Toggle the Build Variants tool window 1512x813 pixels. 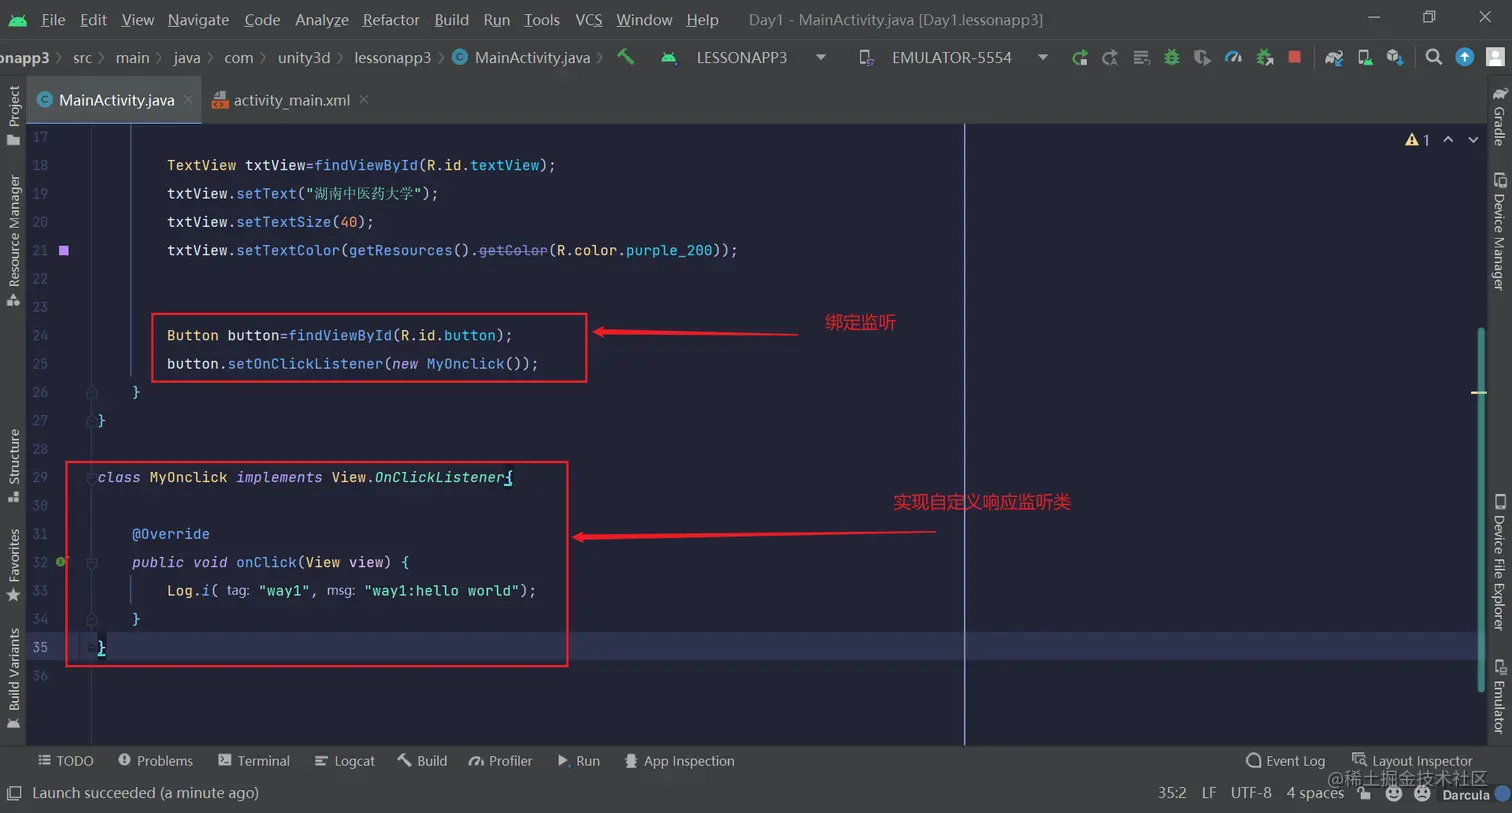(13, 678)
